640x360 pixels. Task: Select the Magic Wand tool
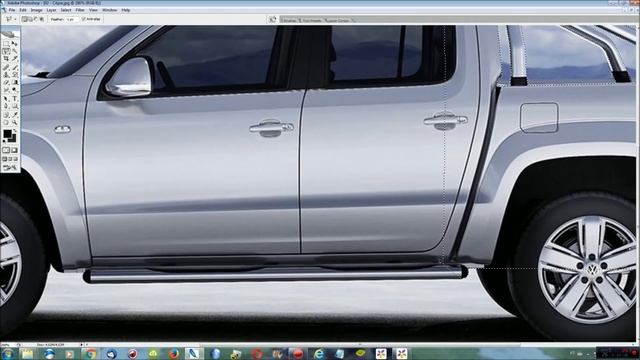pyautogui.click(x=15, y=51)
